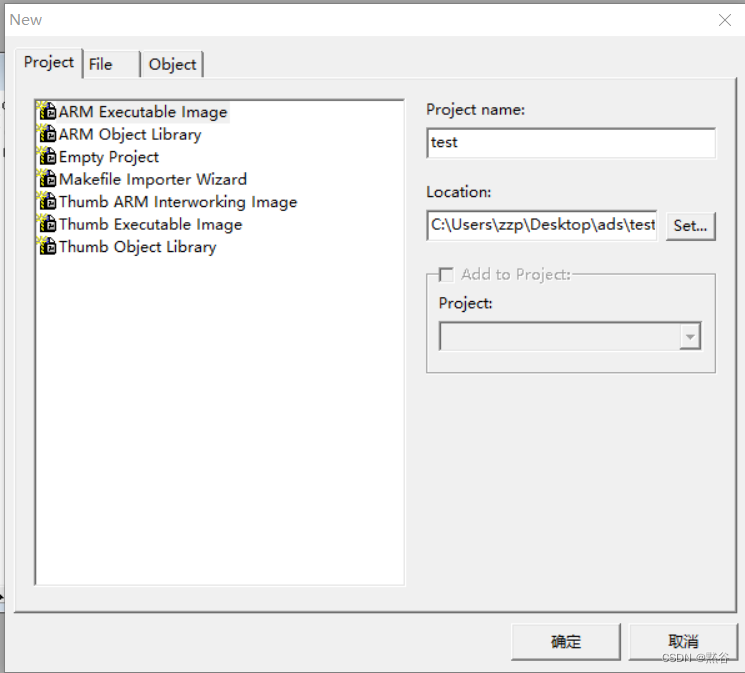Select Thumb Object Library entry

(x=137, y=247)
